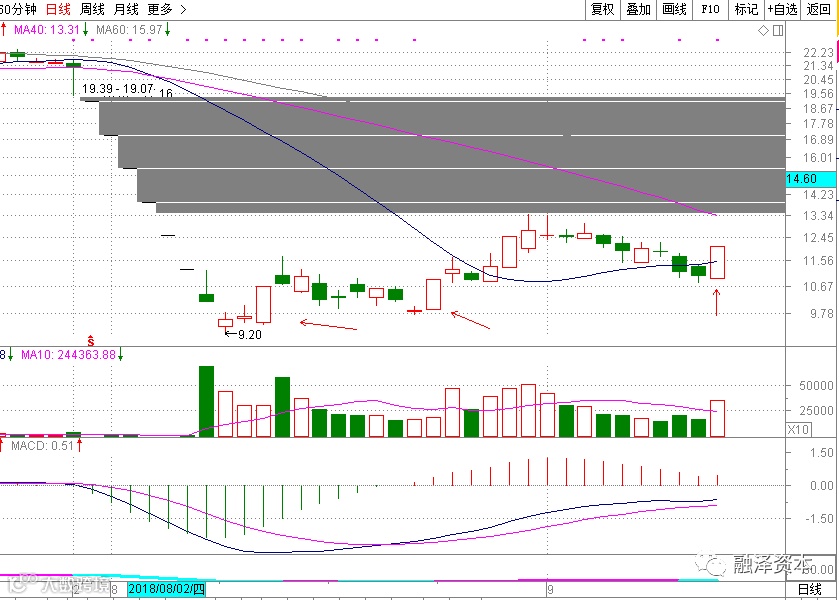
Task: Click the tallest green volume bar
Action: pyautogui.click(x=207, y=401)
